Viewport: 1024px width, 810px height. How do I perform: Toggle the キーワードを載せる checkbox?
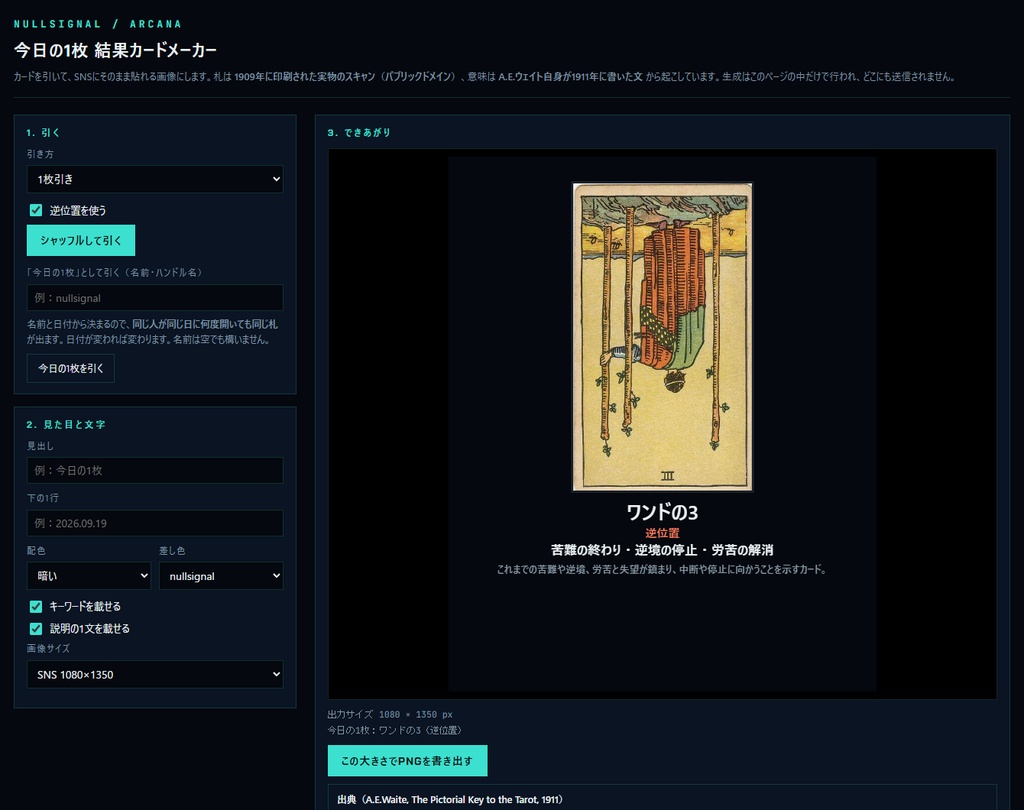click(x=36, y=607)
